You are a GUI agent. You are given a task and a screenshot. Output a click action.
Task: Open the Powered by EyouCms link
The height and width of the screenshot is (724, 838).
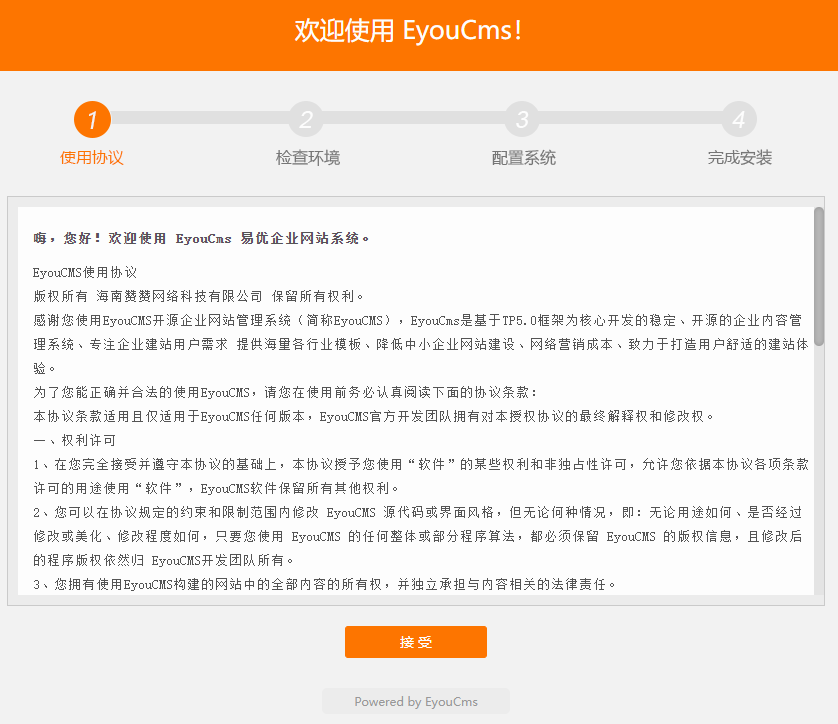pyautogui.click(x=416, y=702)
